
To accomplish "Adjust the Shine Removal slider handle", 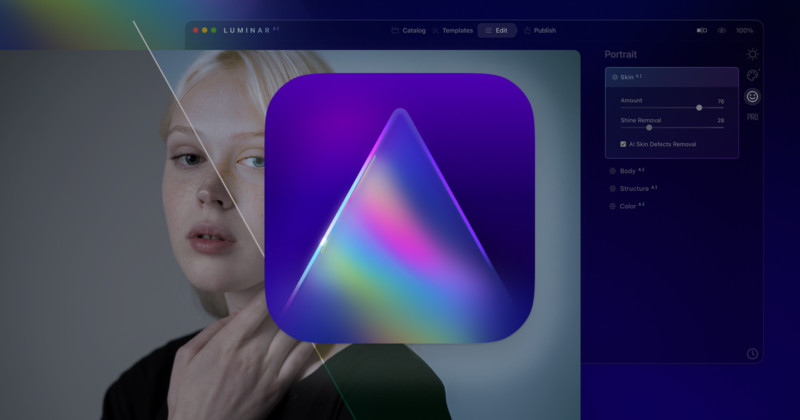I will (649, 128).
